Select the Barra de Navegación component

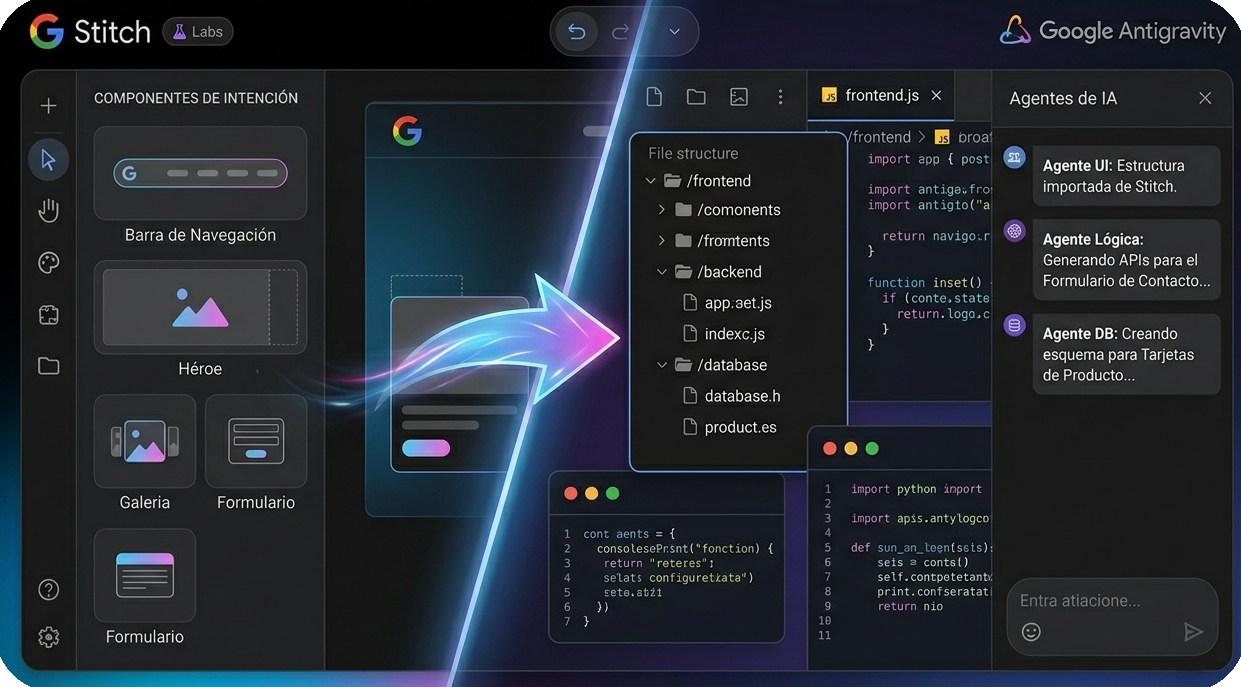200,173
